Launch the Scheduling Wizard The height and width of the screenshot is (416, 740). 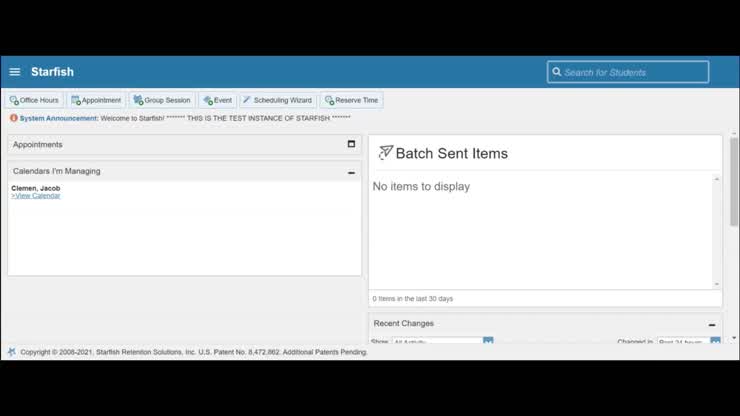tap(278, 100)
